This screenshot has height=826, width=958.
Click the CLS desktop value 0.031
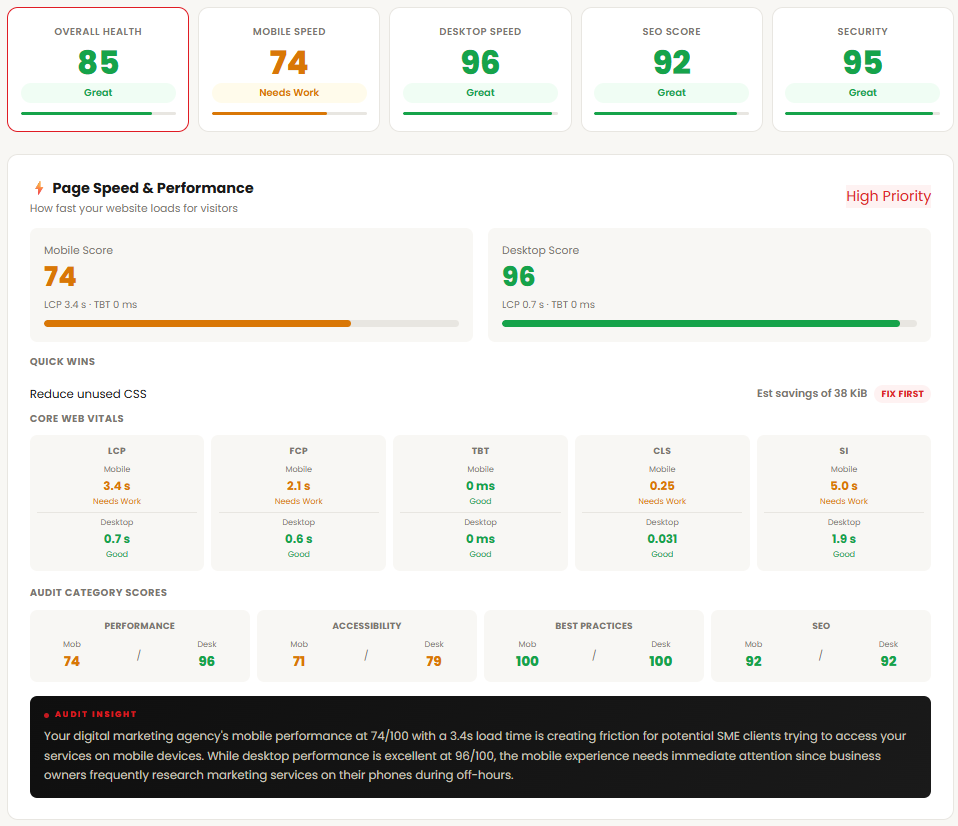click(x=662, y=539)
